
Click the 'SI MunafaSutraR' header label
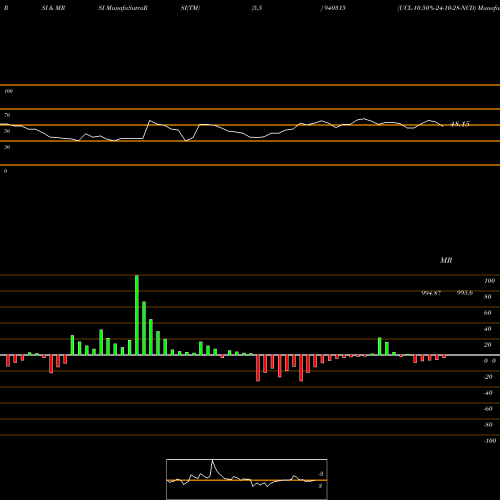[x=123, y=8]
